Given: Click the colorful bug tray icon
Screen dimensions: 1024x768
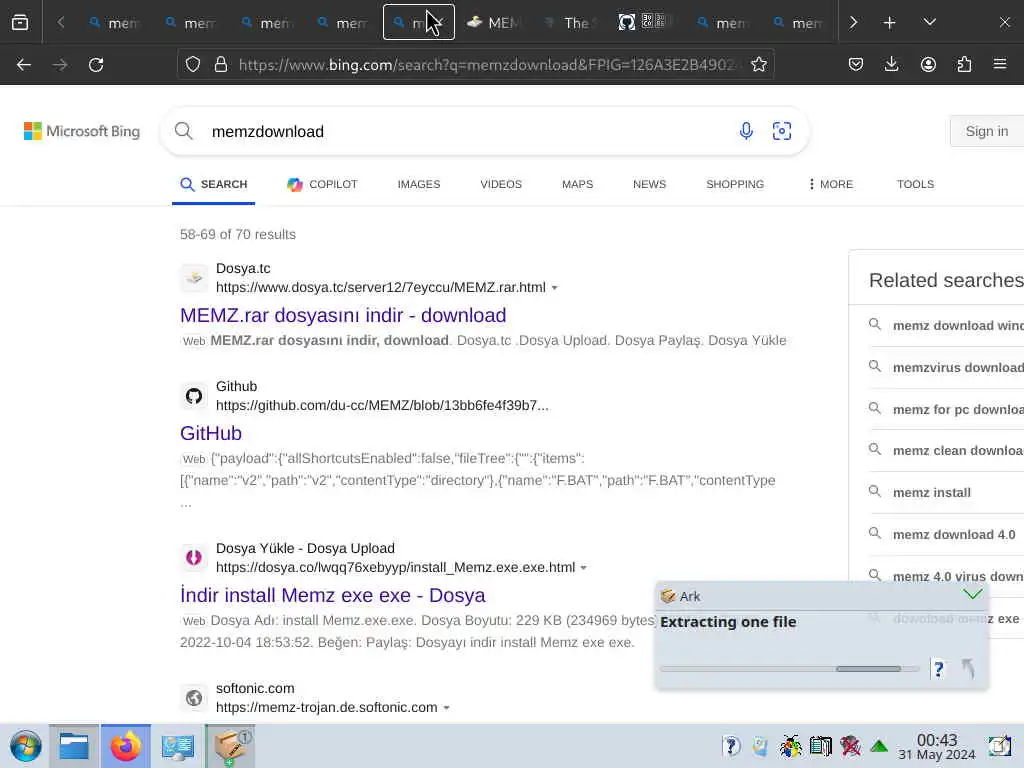Looking at the screenshot, I should click(790, 746).
